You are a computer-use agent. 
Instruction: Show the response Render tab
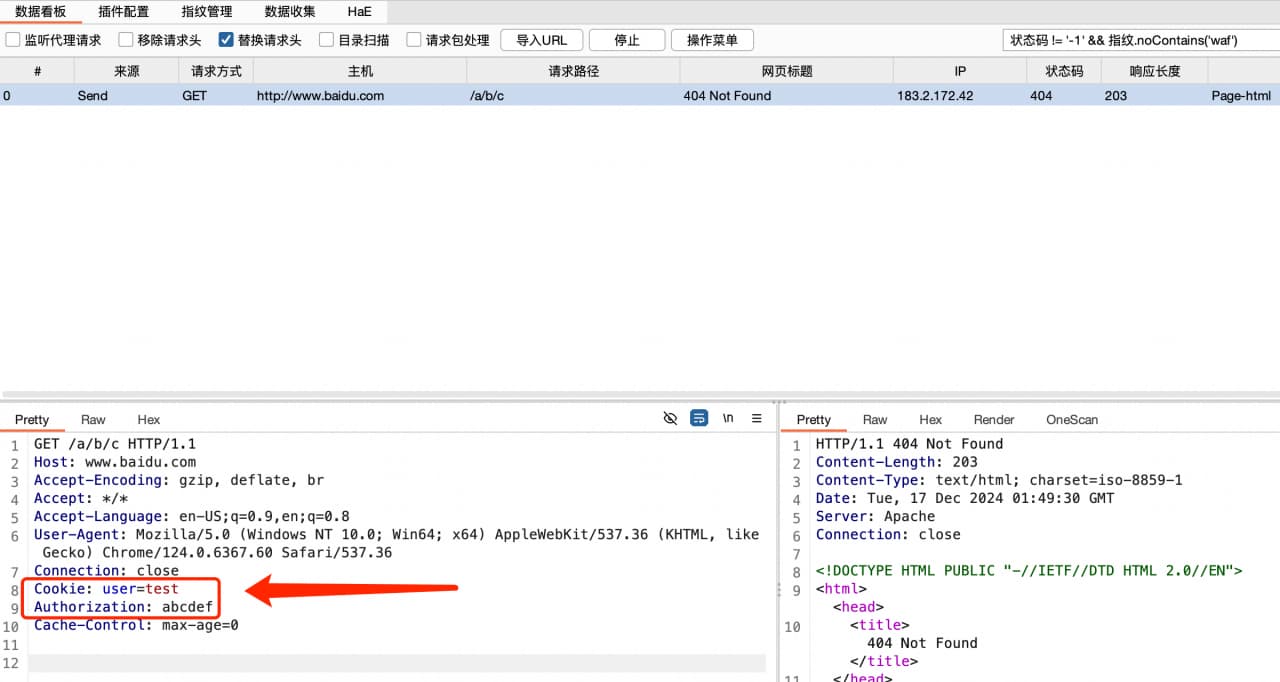coord(993,419)
